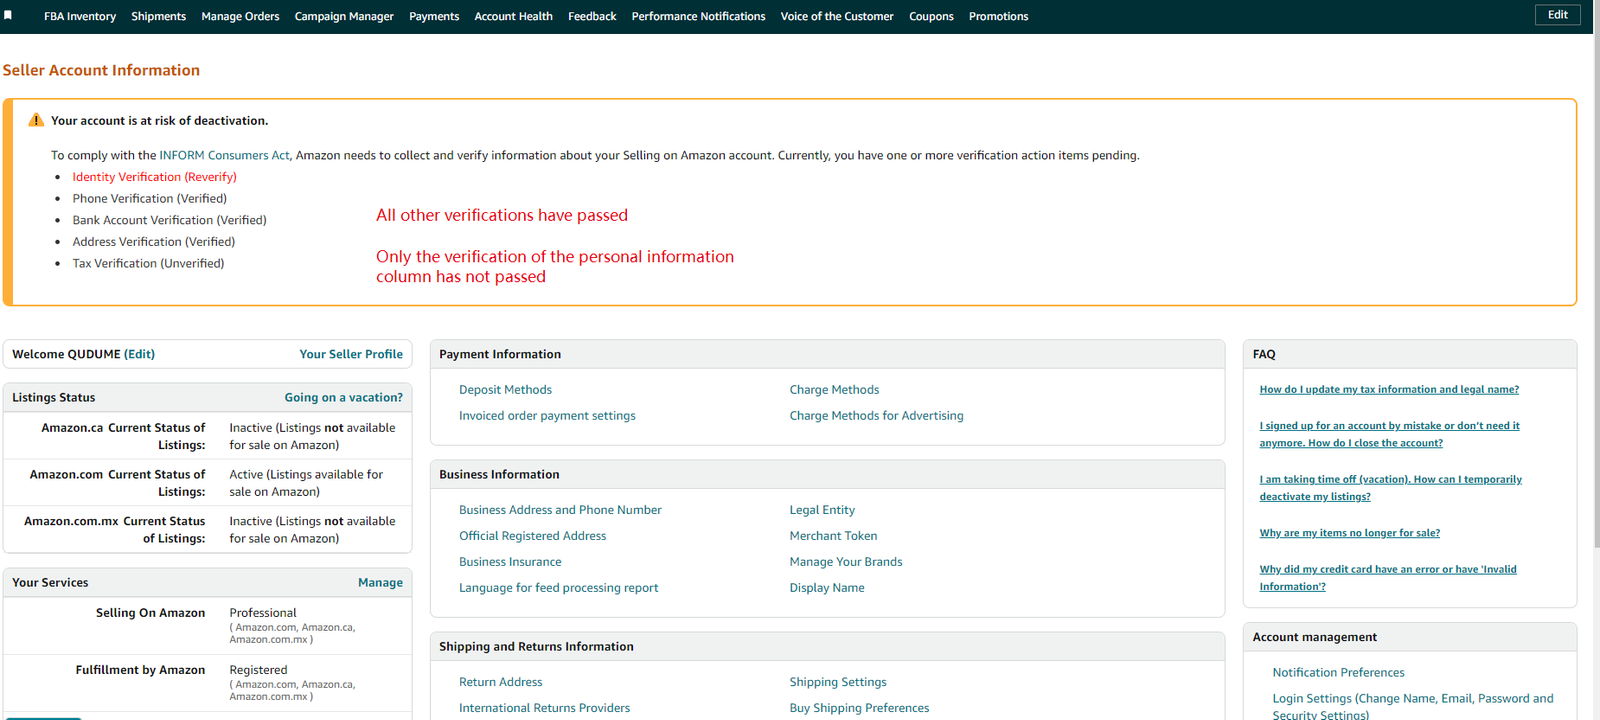Edit the QUDUME welcome name
The height and width of the screenshot is (720, 1600).
click(x=139, y=354)
